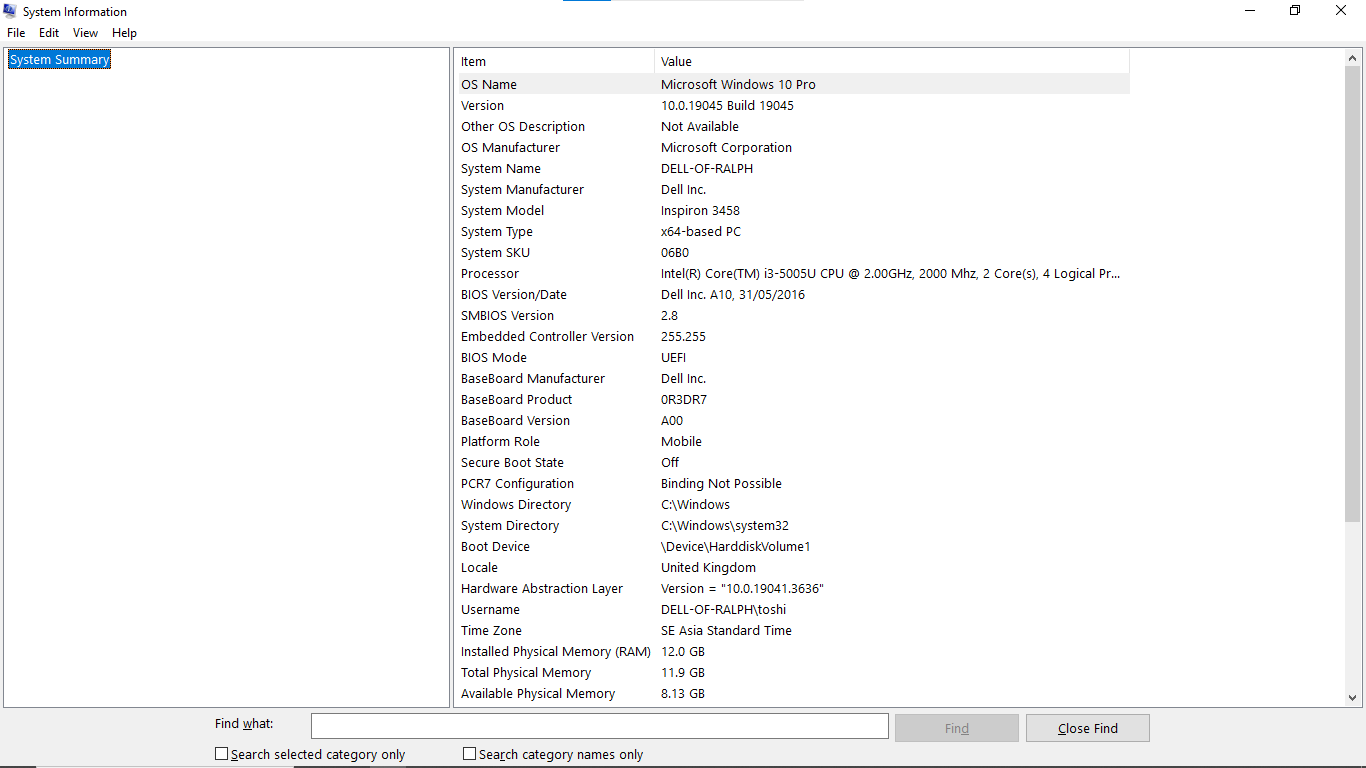Click the Close Find button

point(1088,728)
